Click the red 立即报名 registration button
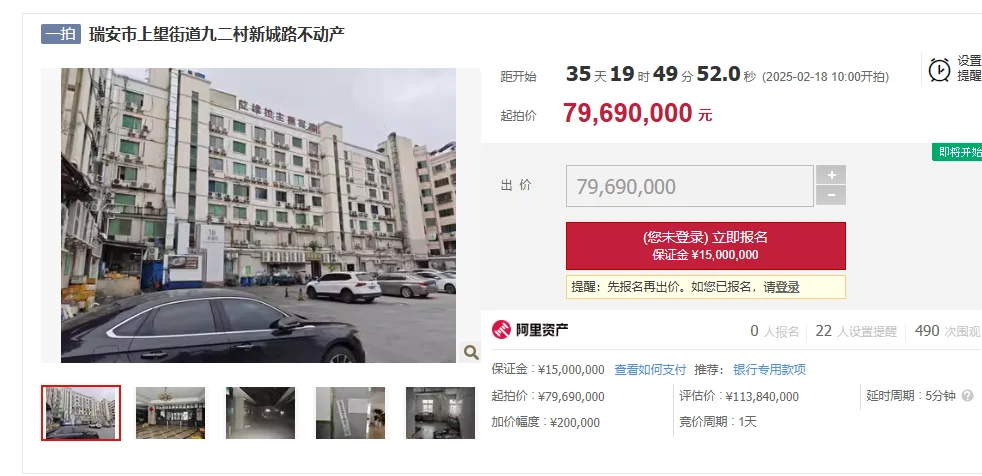The width and height of the screenshot is (982, 476). tap(706, 246)
